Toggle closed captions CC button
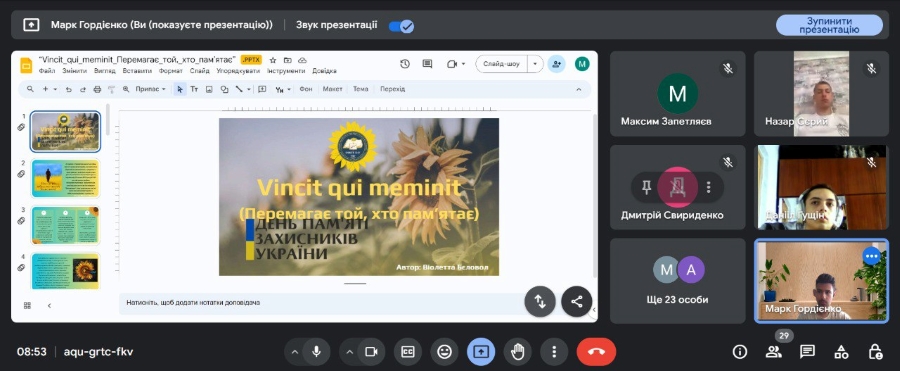900x371 pixels. 408,352
